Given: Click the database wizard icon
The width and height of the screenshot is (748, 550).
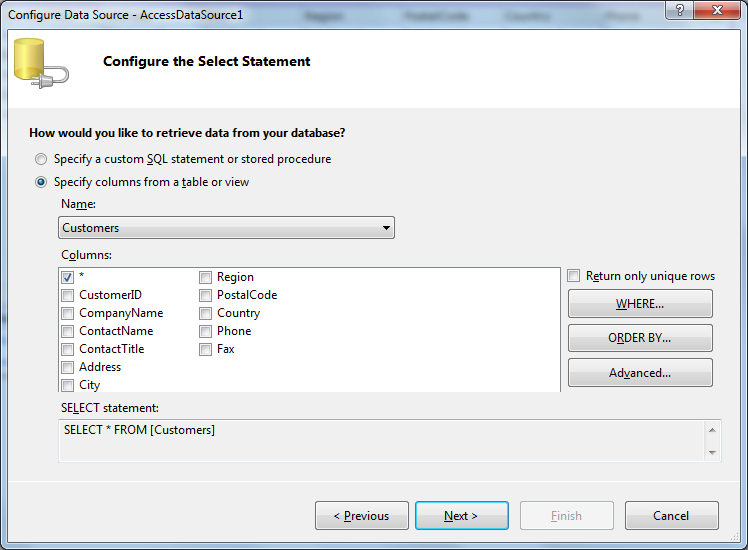Looking at the screenshot, I should pyautogui.click(x=40, y=62).
